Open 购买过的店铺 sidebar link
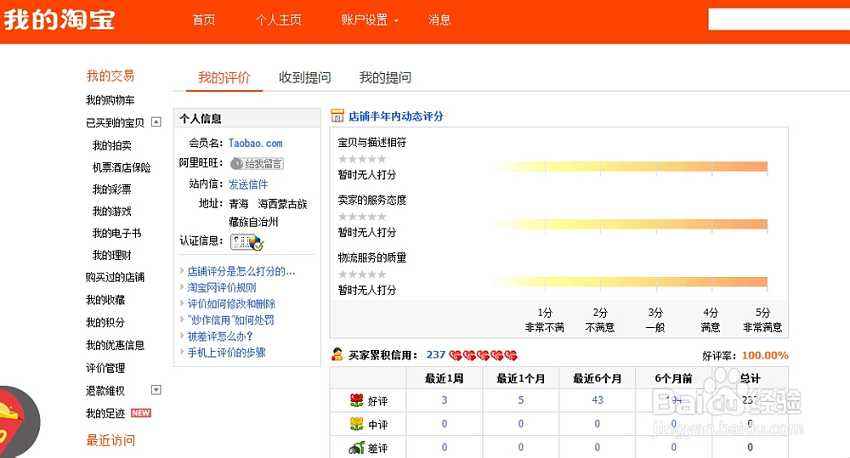Screen dimensions: 850x458 pos(115,278)
